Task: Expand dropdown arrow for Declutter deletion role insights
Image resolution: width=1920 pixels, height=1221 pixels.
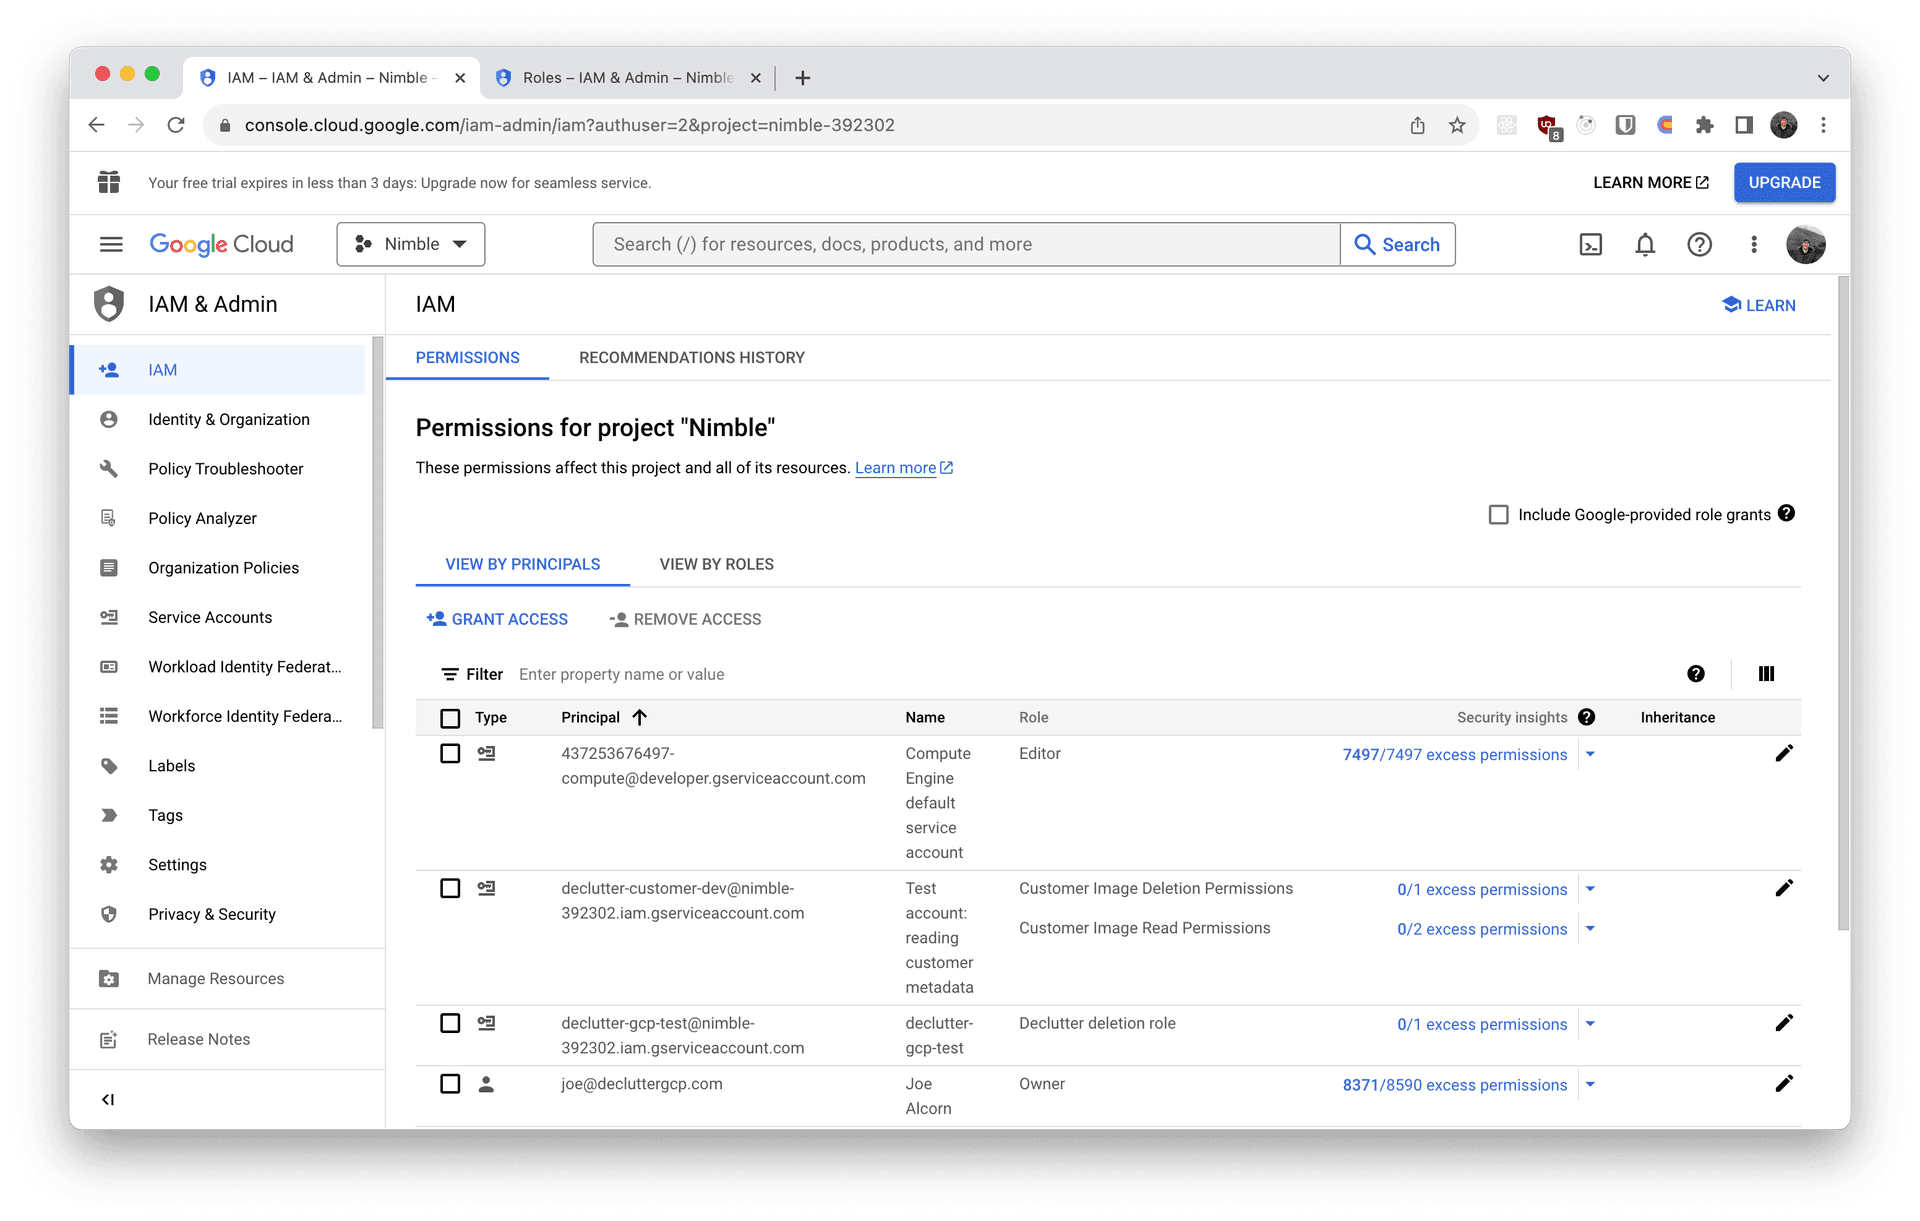Action: pos(1590,1024)
